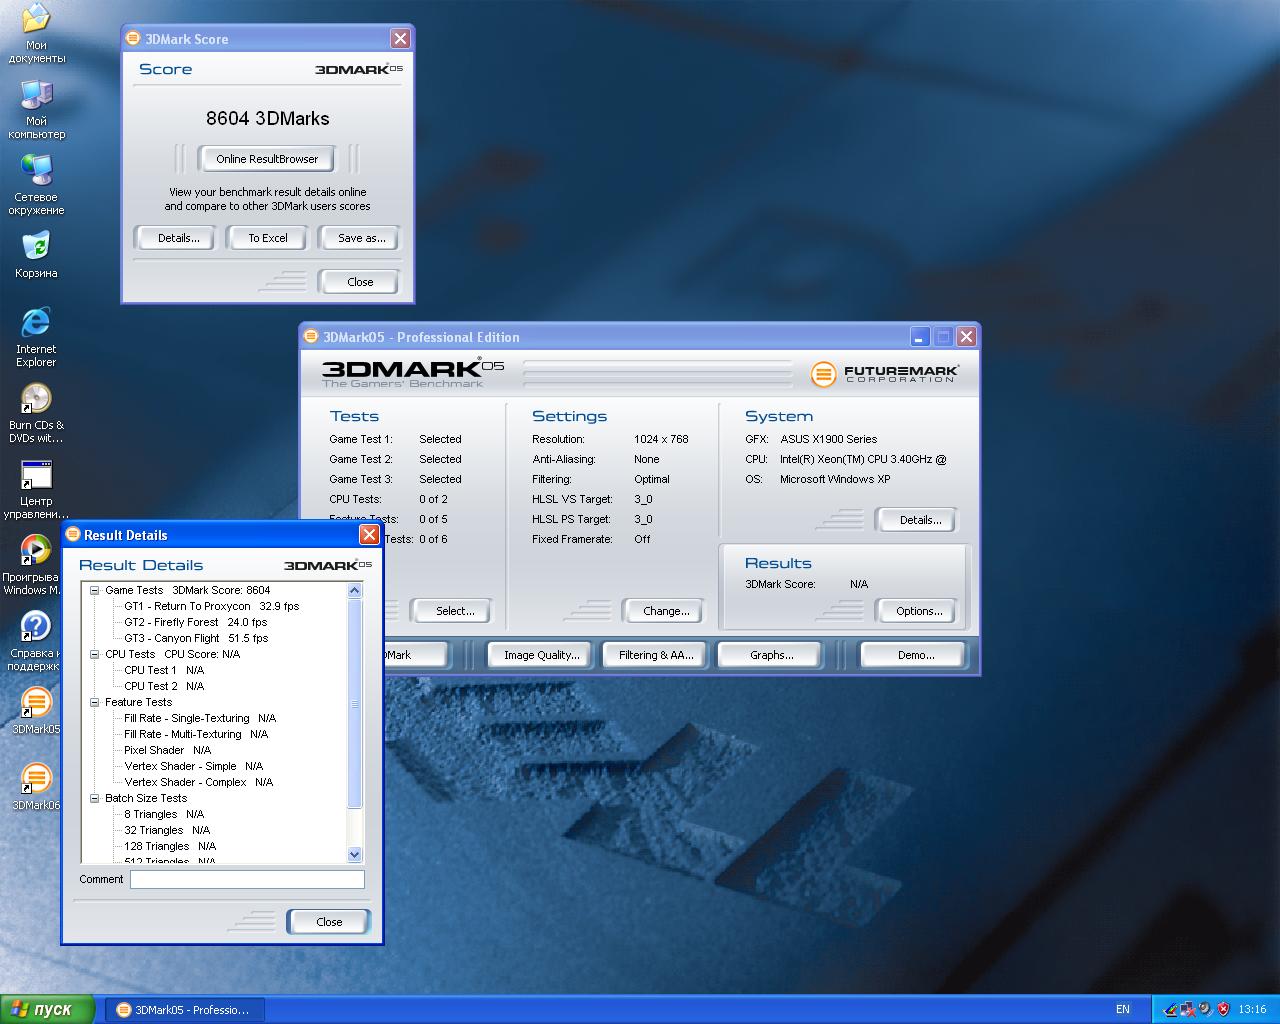This screenshot has width=1280, height=1024.
Task: Collapse the Feature Tests tree node
Action: 95,702
